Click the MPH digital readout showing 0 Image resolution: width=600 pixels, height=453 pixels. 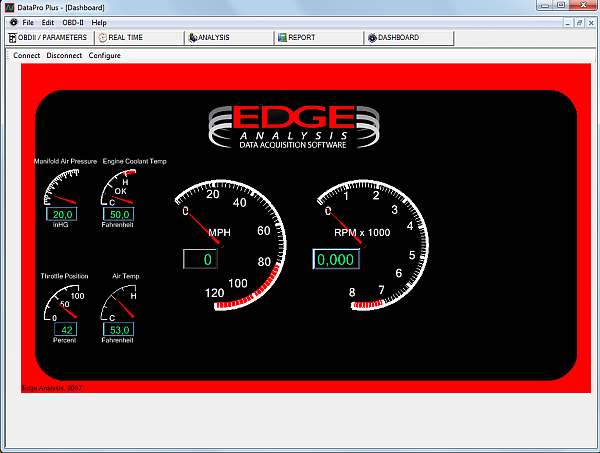click(200, 259)
